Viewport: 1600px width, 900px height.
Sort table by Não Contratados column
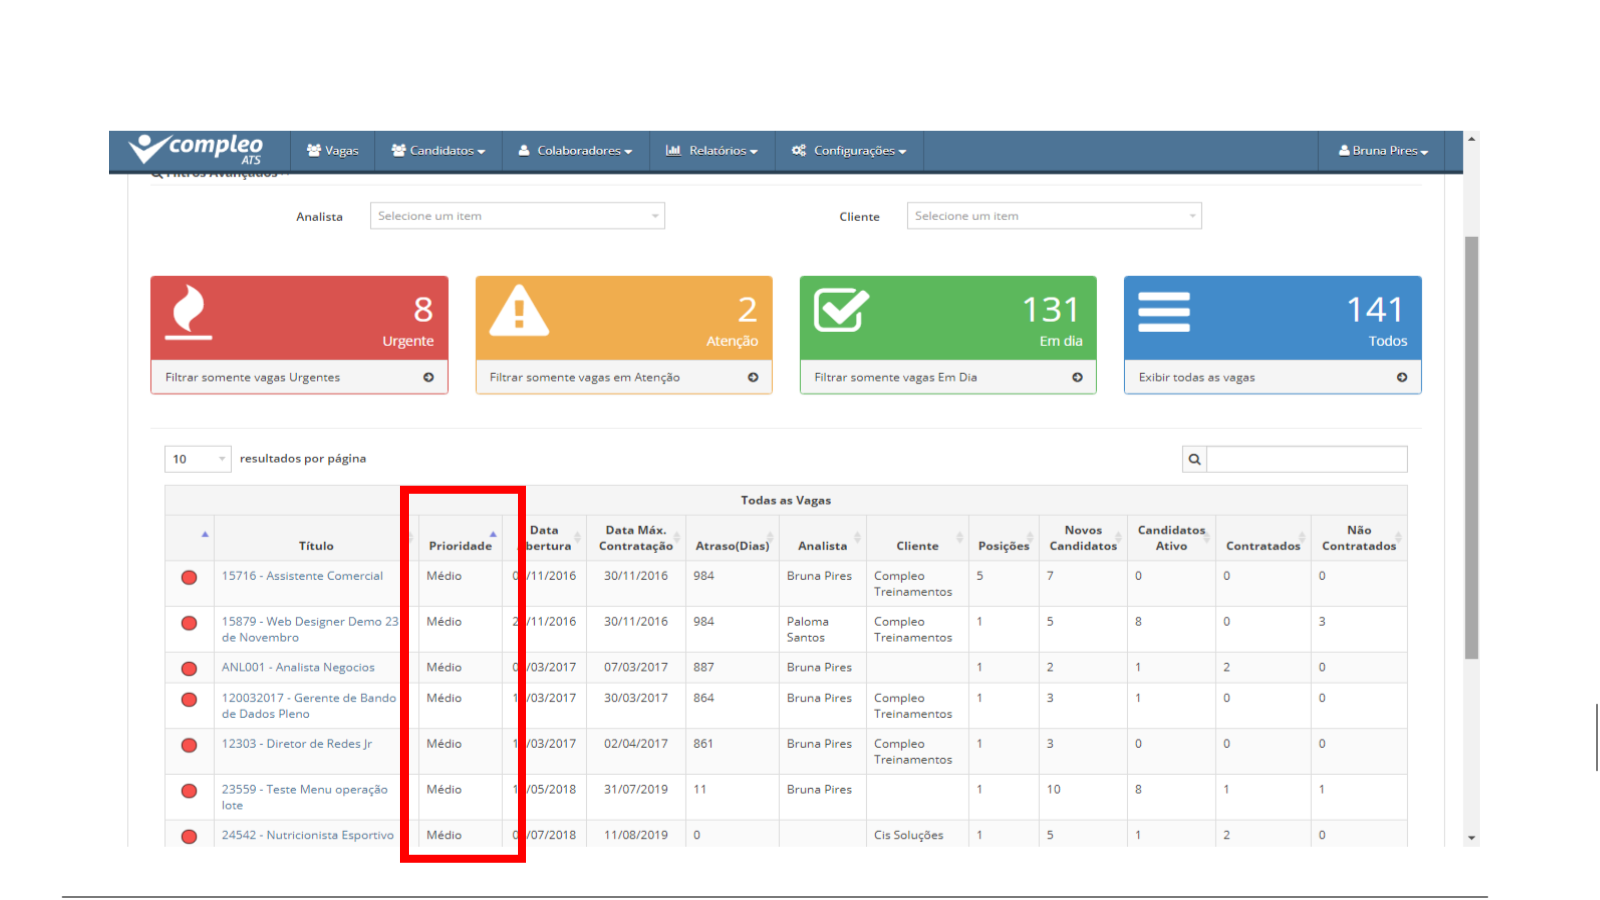[x=1359, y=538]
